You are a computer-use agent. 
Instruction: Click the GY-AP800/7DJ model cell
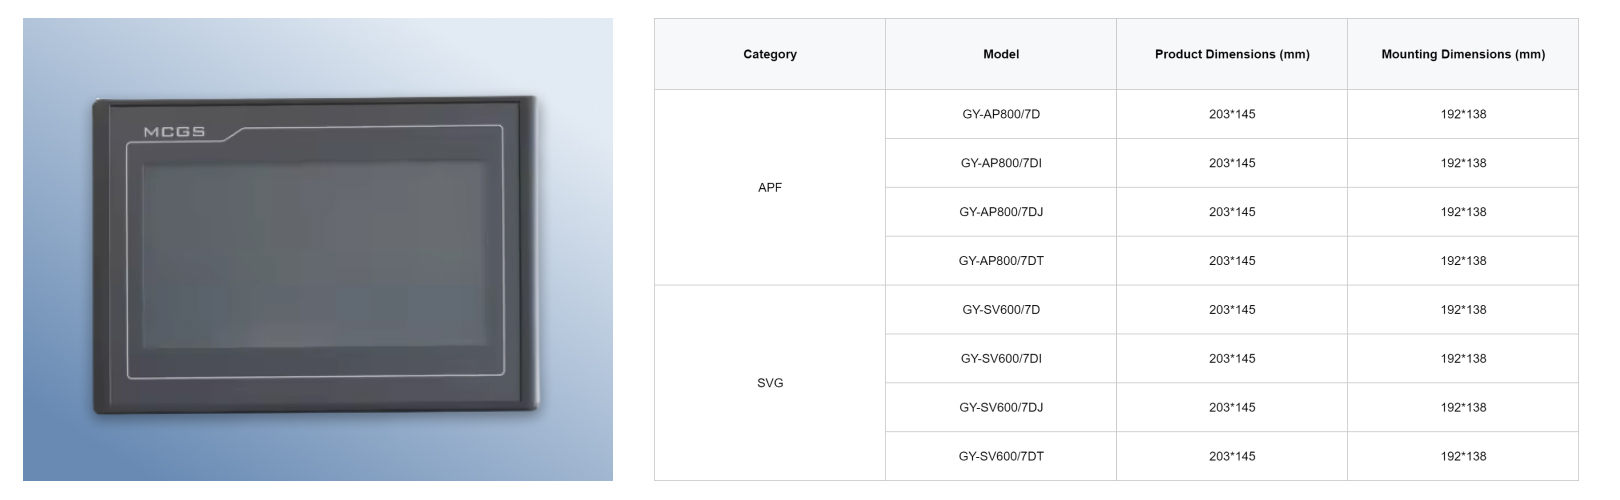click(x=1001, y=212)
